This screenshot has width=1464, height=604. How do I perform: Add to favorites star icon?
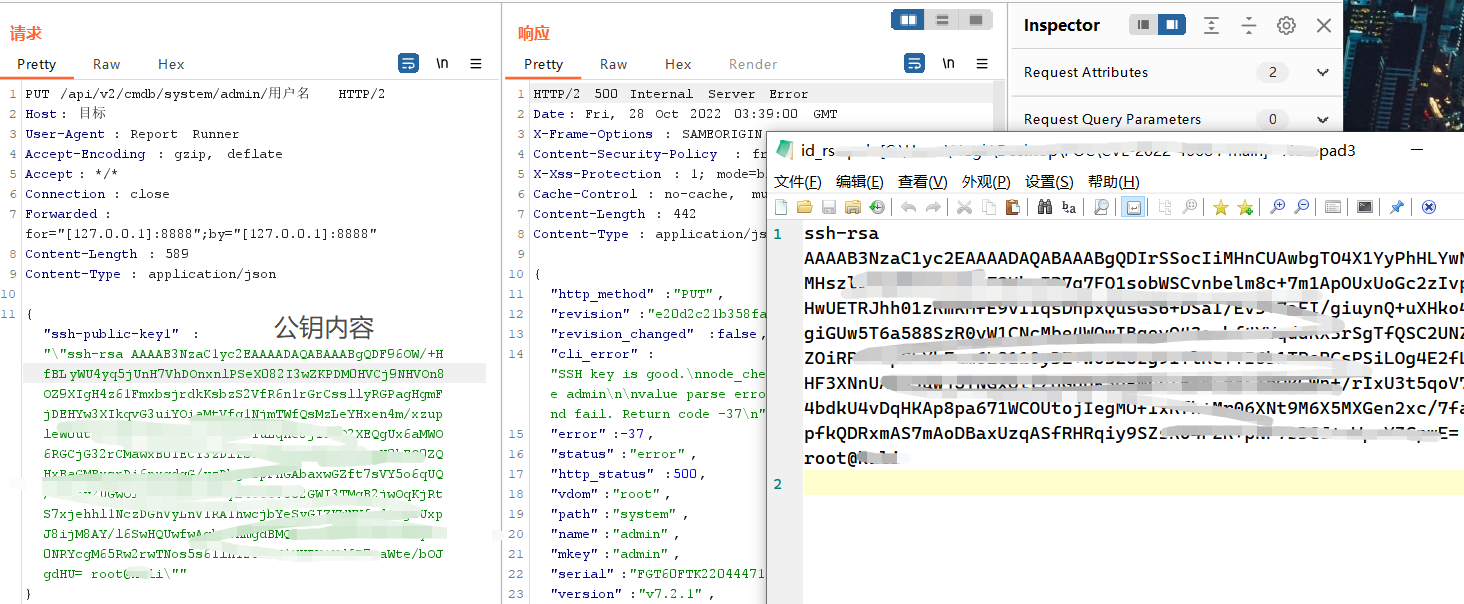coord(1221,207)
